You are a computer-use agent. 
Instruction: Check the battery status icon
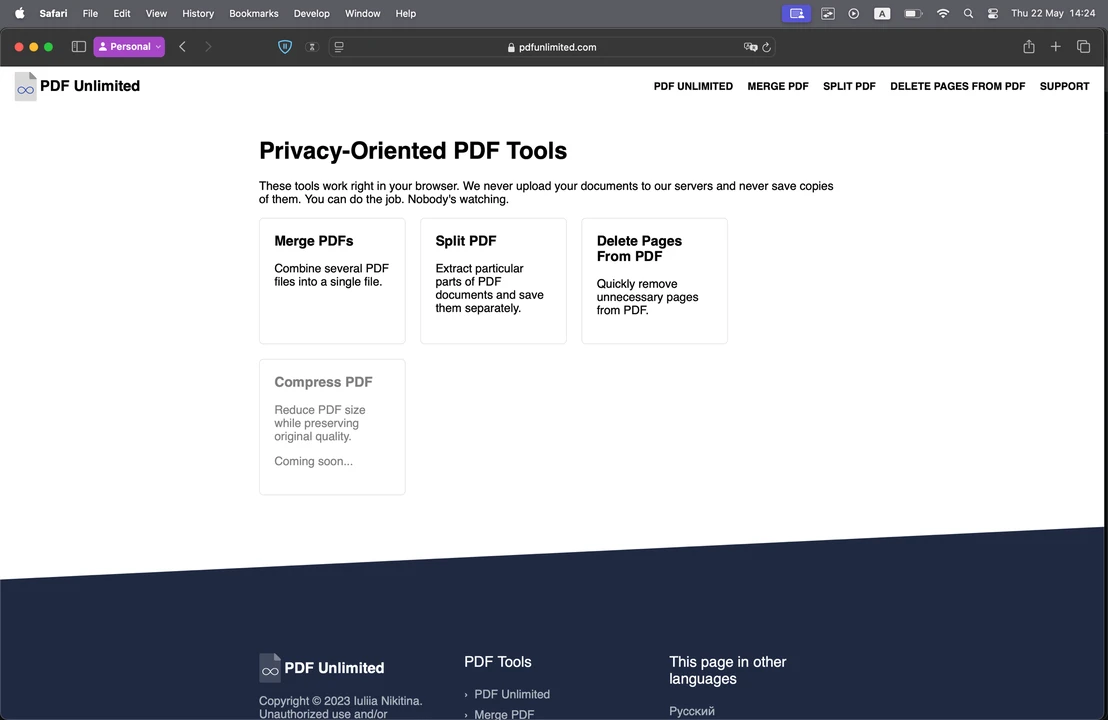point(913,13)
